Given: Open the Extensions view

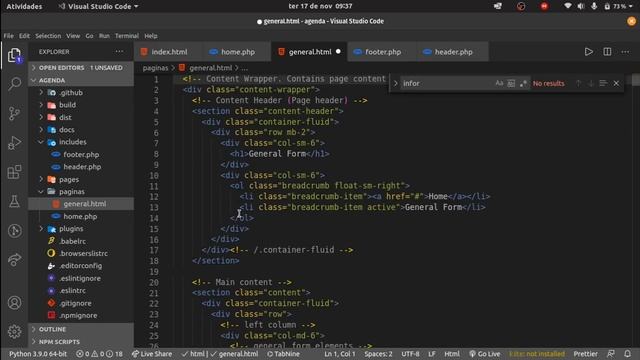Looking at the screenshot, I should [x=14, y=172].
